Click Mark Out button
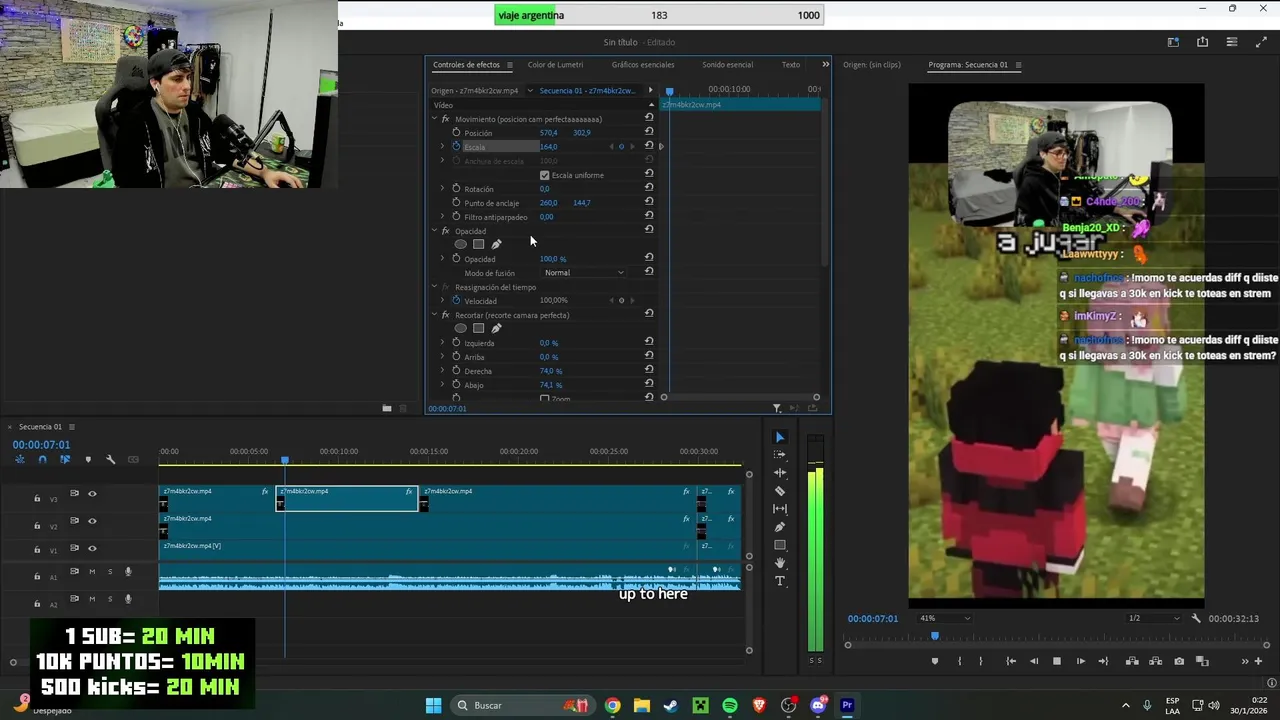This screenshot has height=720, width=1280. click(980, 661)
